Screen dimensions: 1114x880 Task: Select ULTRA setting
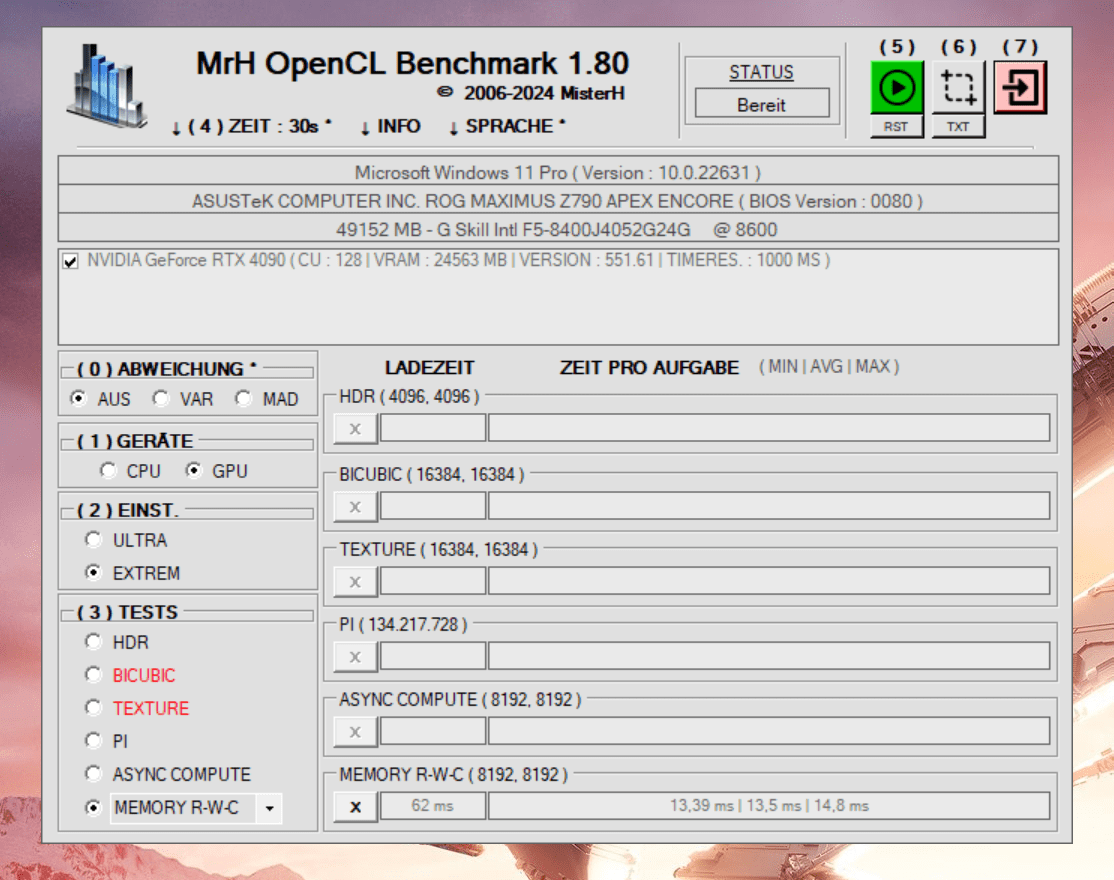coord(93,540)
